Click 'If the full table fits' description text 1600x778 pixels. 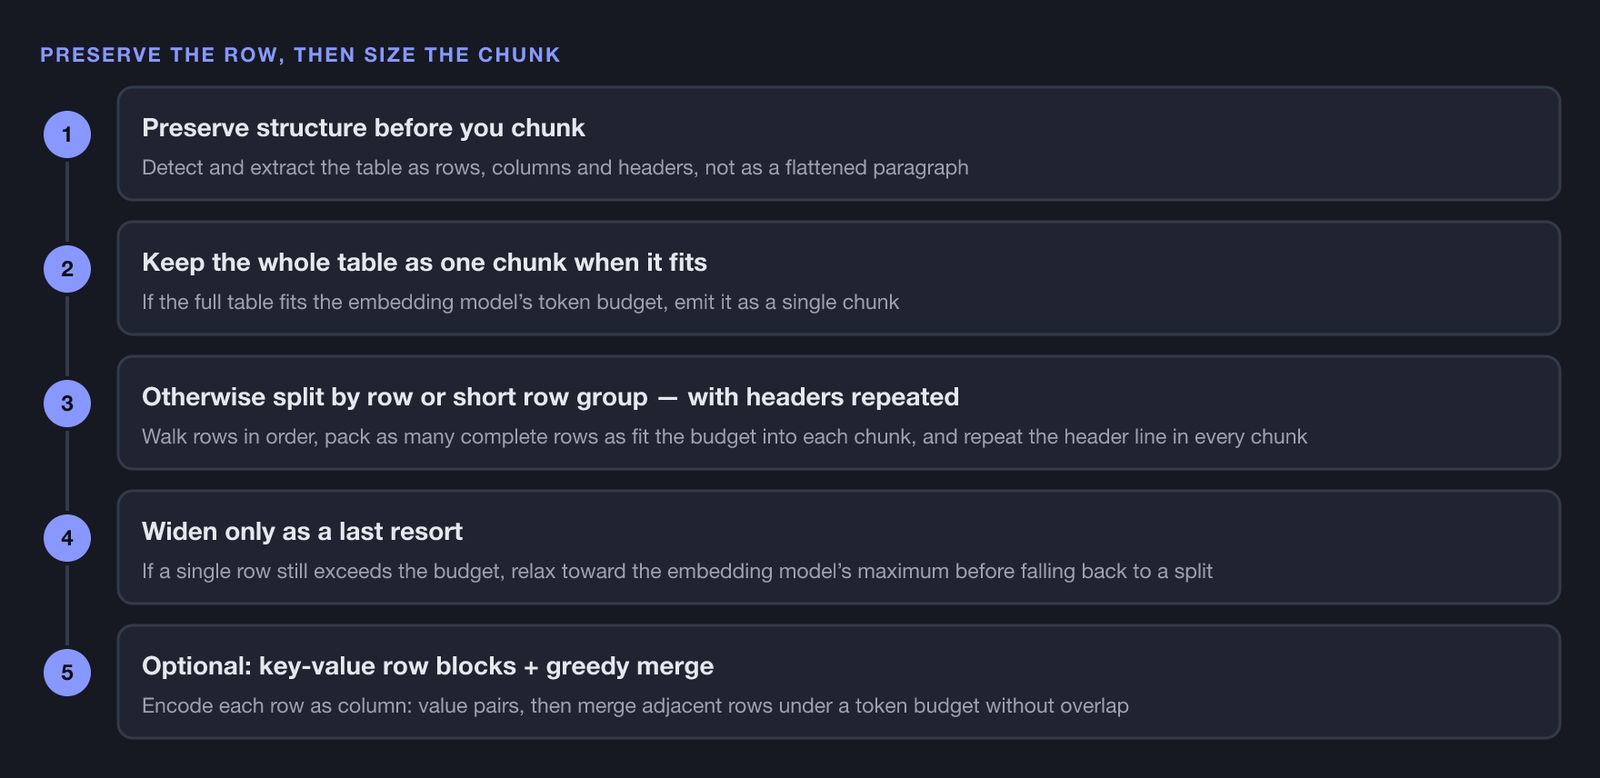(x=520, y=302)
